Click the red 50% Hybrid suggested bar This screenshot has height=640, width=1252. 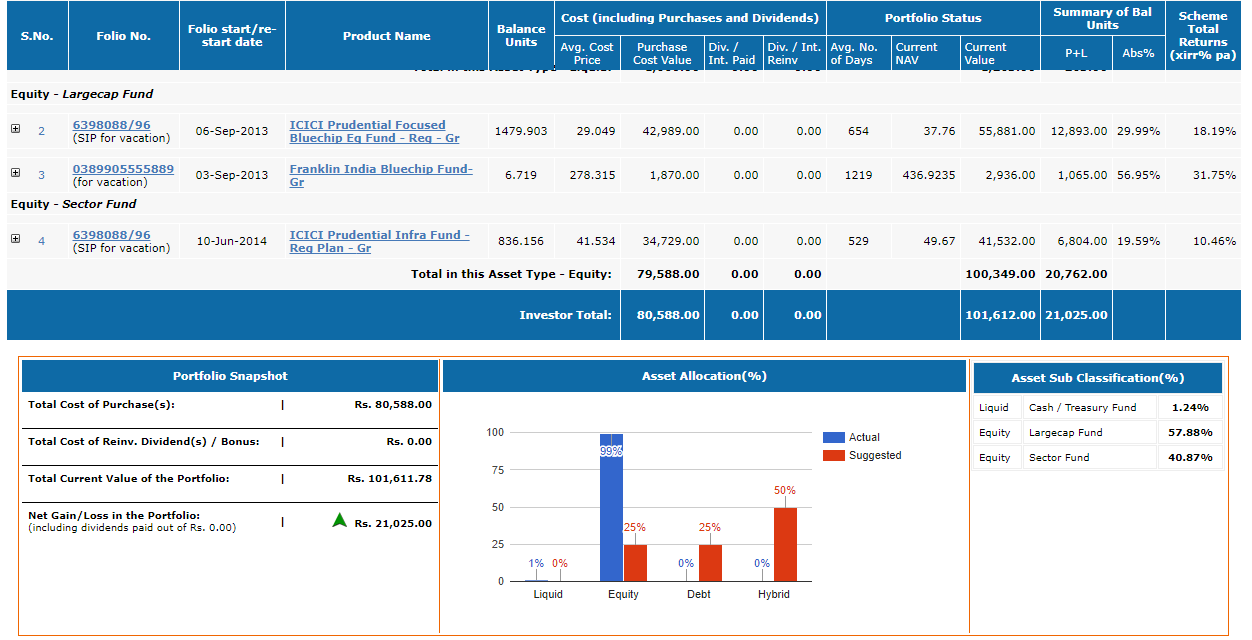[x=785, y=544]
